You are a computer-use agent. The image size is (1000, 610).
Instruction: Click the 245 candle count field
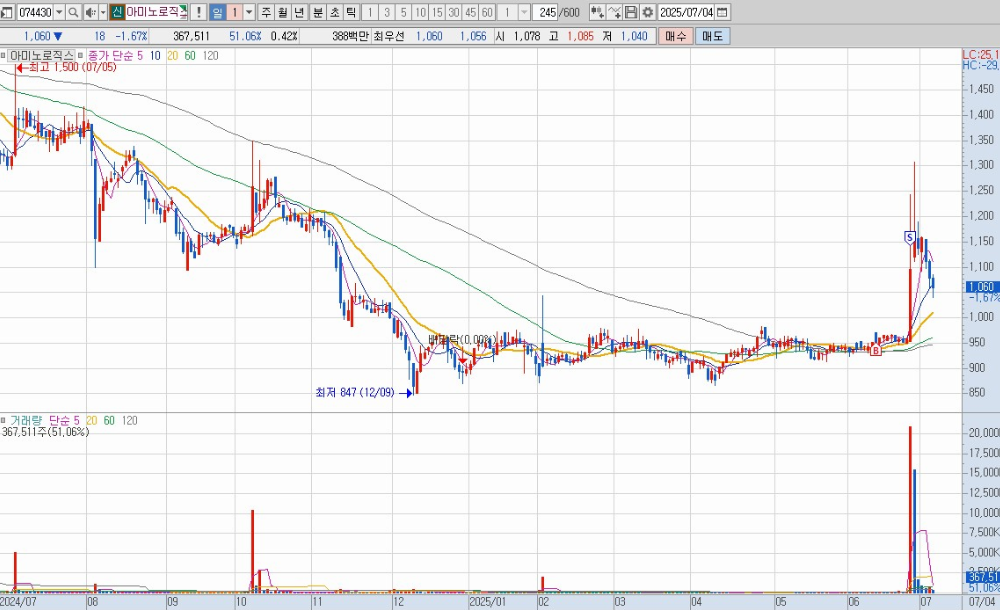pyautogui.click(x=546, y=13)
